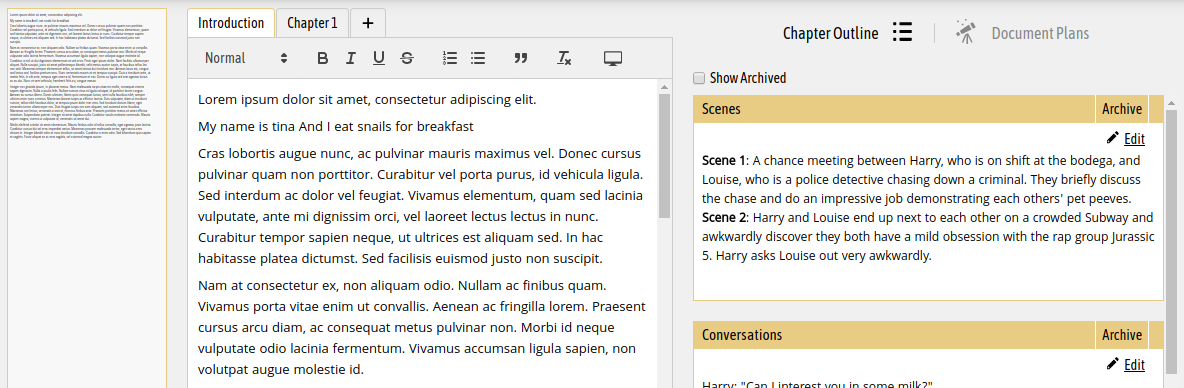1184x388 pixels.
Task: Clear text formatting
Action: pyautogui.click(x=563, y=58)
